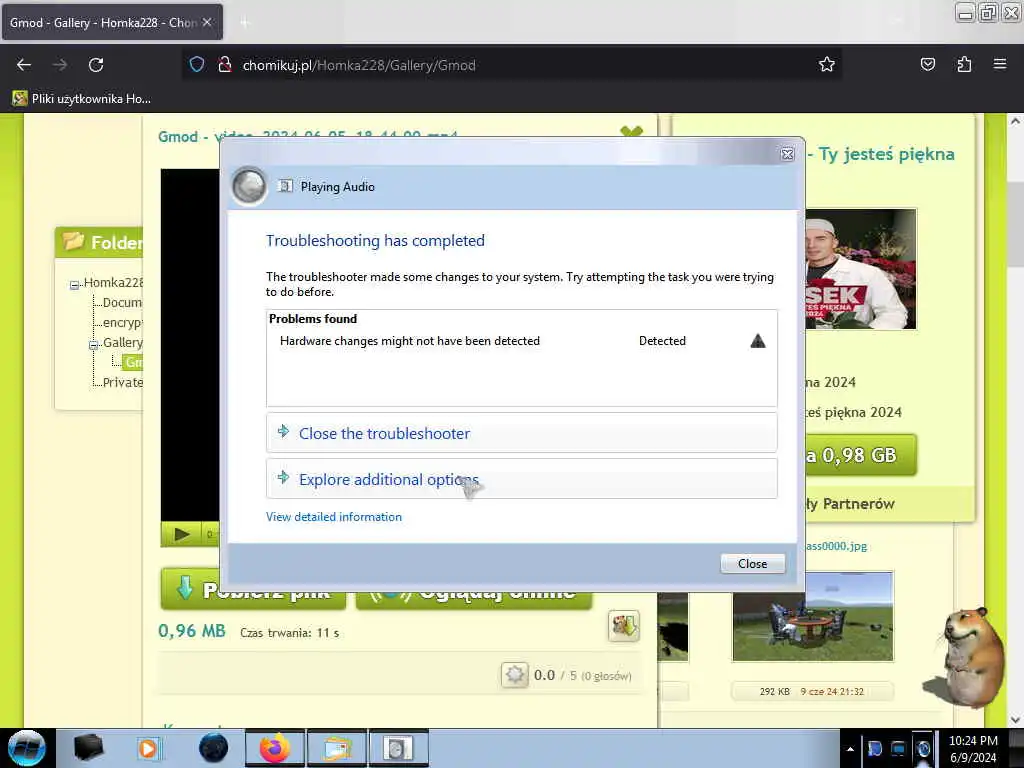The image size is (1024, 768).
Task: Click the green Pobierz plik download button
Action: 253,590
